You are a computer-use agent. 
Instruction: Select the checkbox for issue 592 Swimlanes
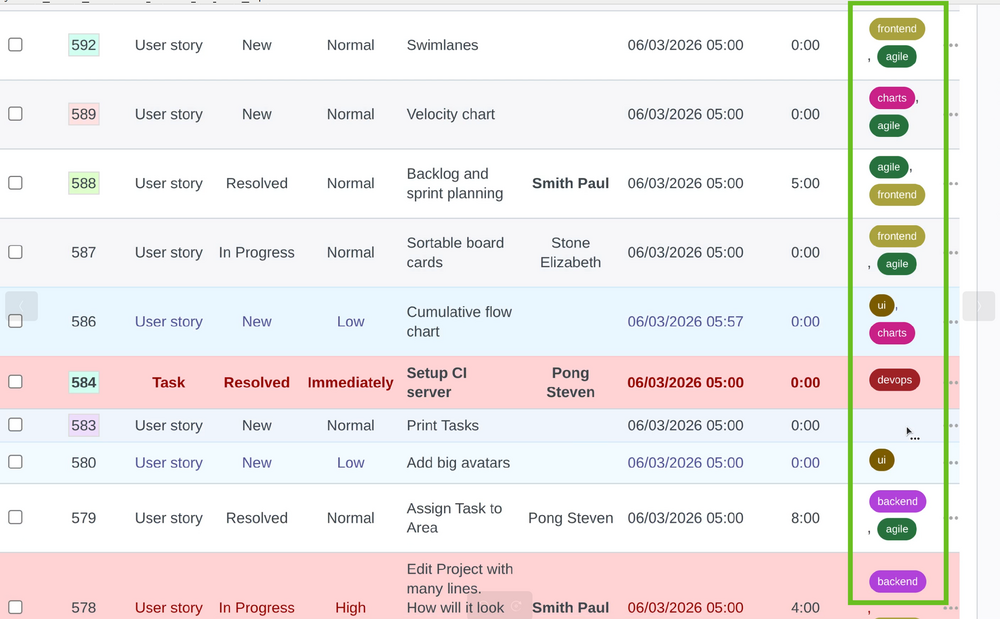(15, 45)
